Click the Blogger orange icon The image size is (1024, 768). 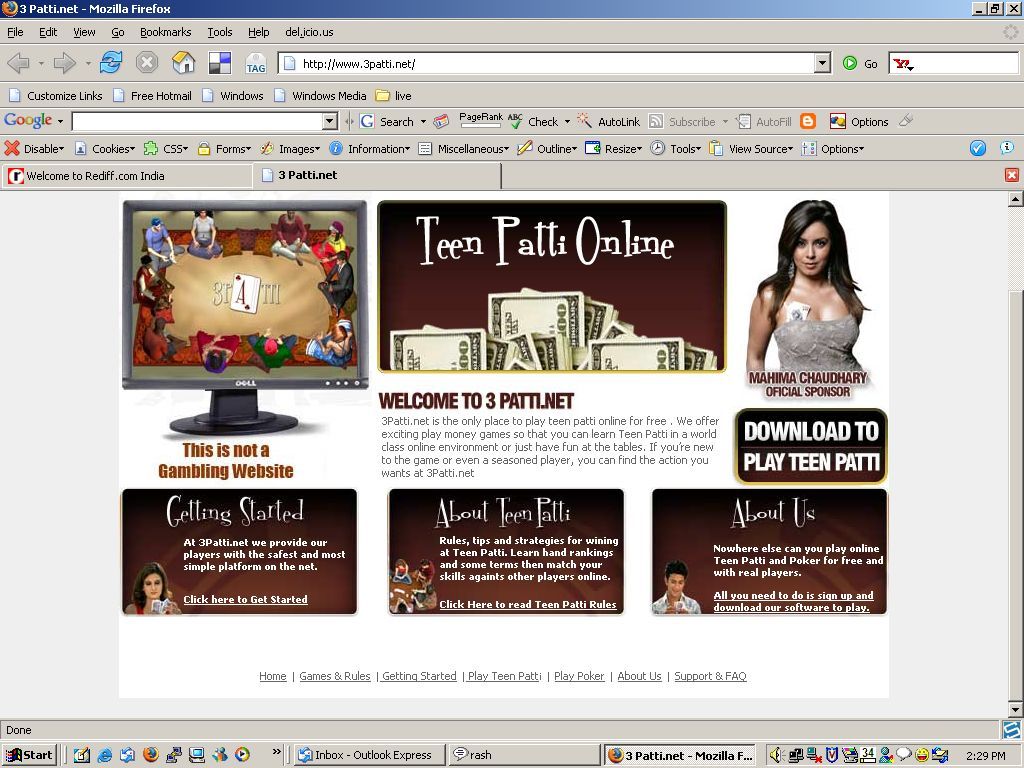808,121
